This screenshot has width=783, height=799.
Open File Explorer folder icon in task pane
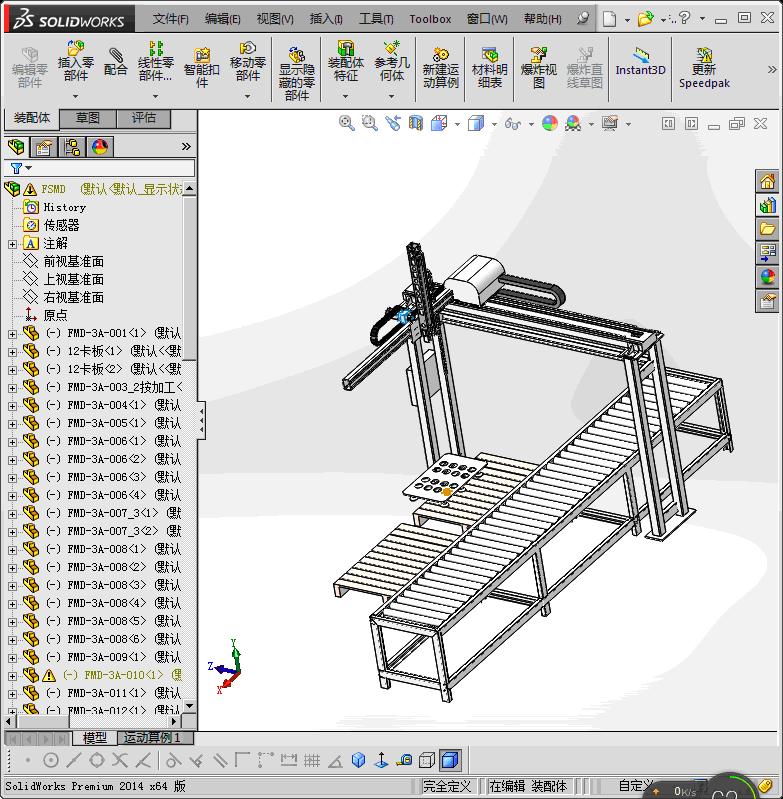tap(767, 229)
